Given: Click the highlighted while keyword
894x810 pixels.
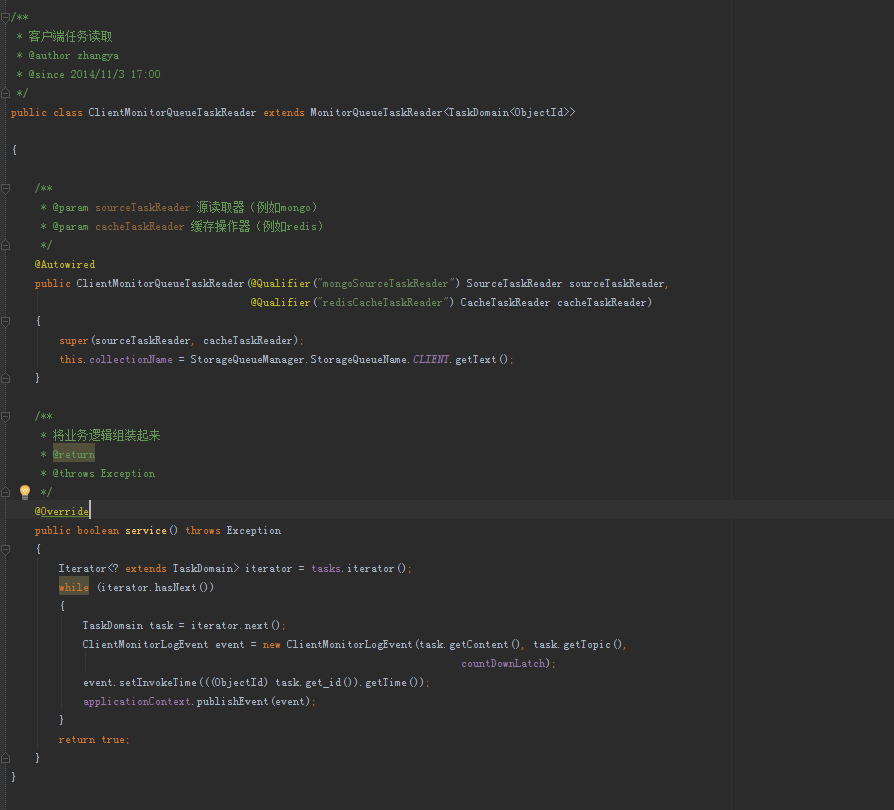Looking at the screenshot, I should click(73, 588).
